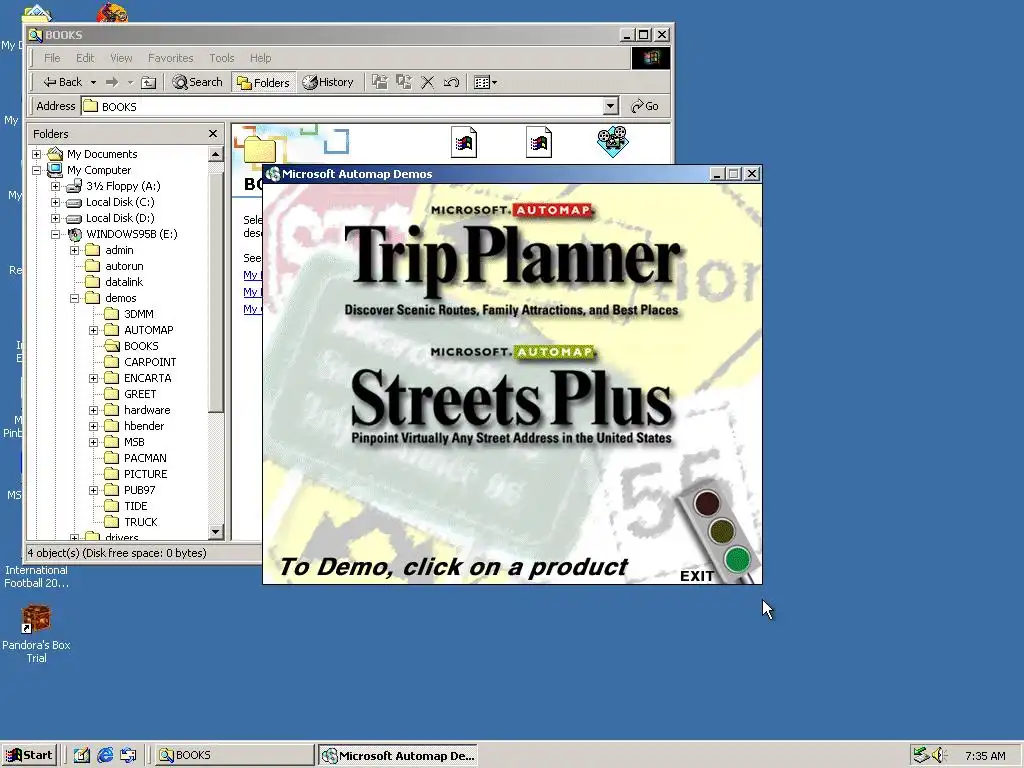Select the MSB folder
Screen dimensions: 1024x768
(134, 442)
